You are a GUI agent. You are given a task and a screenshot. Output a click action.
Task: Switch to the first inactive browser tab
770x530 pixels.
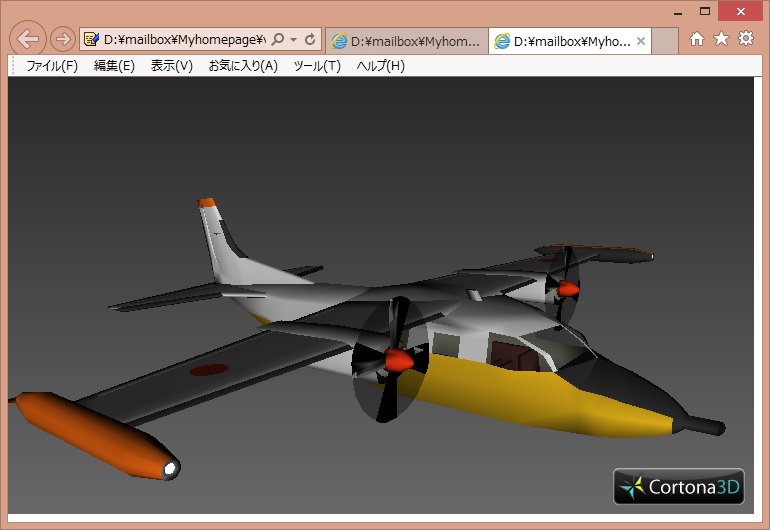pos(406,41)
